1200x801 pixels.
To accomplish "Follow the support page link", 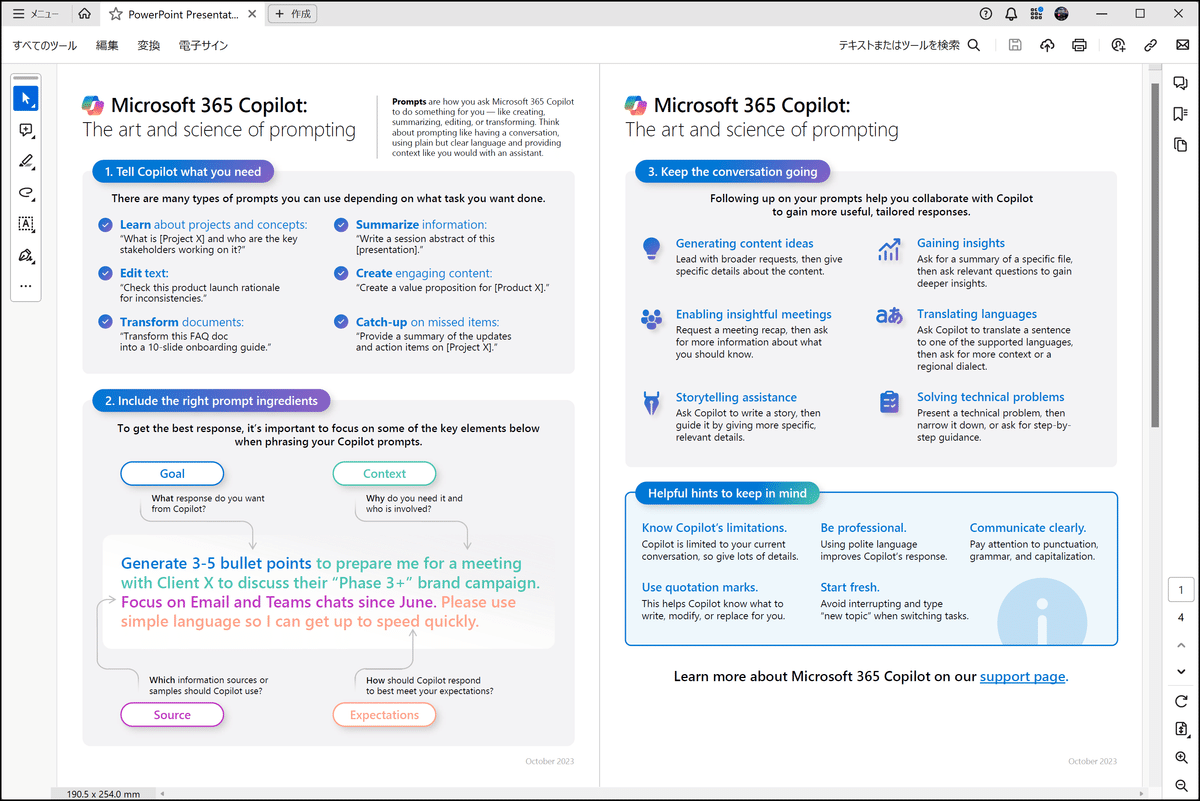I will click(1022, 677).
